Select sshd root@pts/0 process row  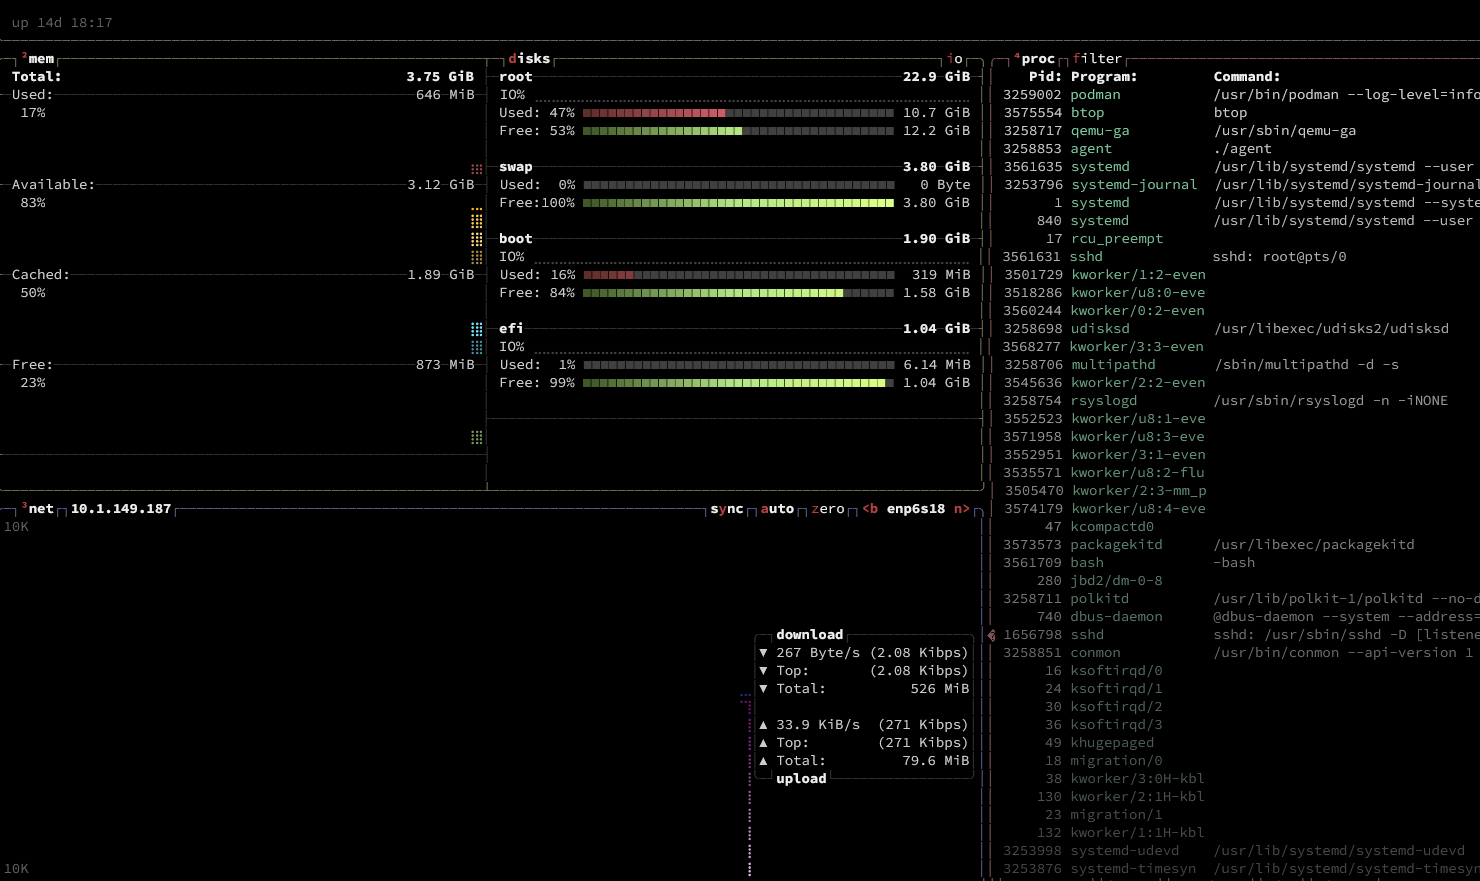click(x=1240, y=257)
